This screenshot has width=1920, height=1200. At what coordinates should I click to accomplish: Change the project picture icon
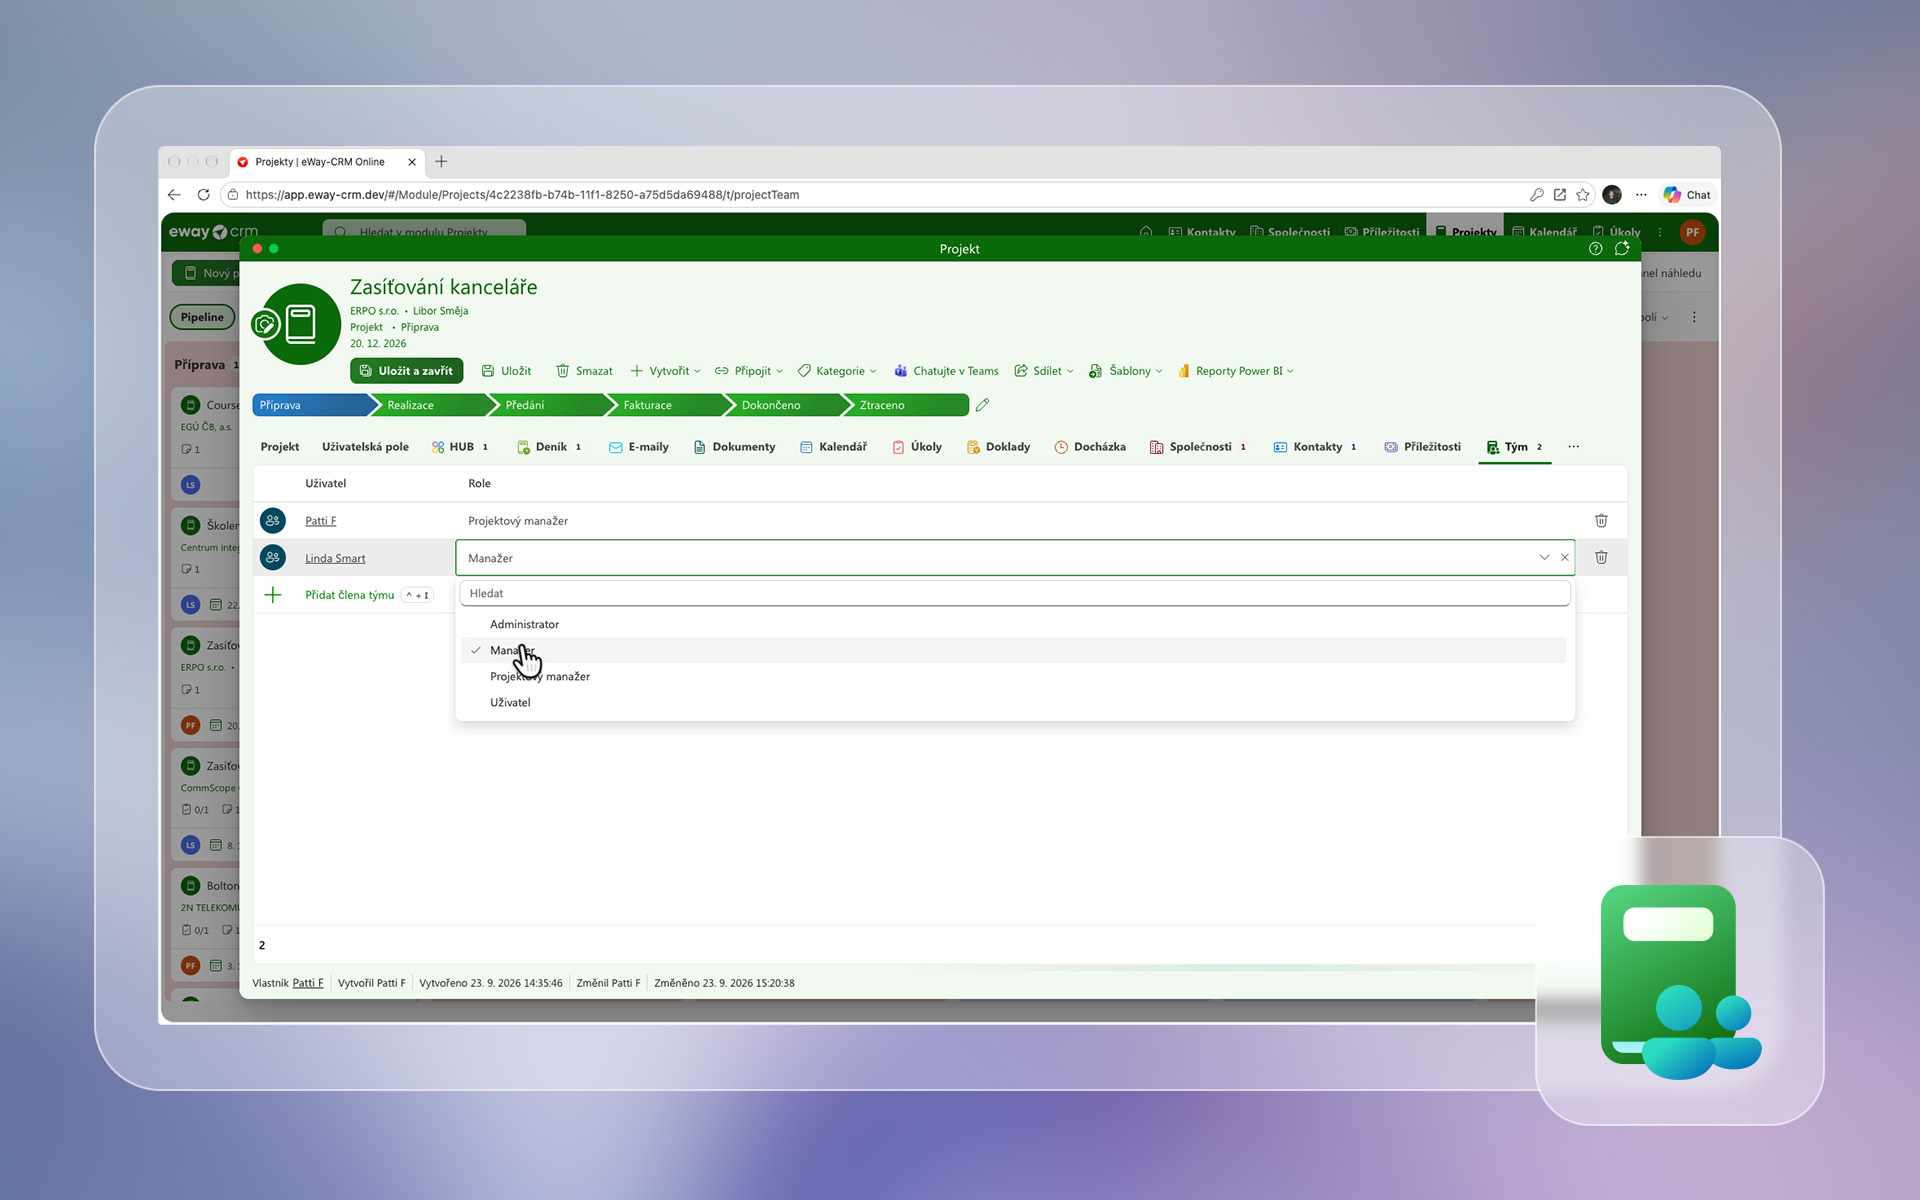pos(265,324)
